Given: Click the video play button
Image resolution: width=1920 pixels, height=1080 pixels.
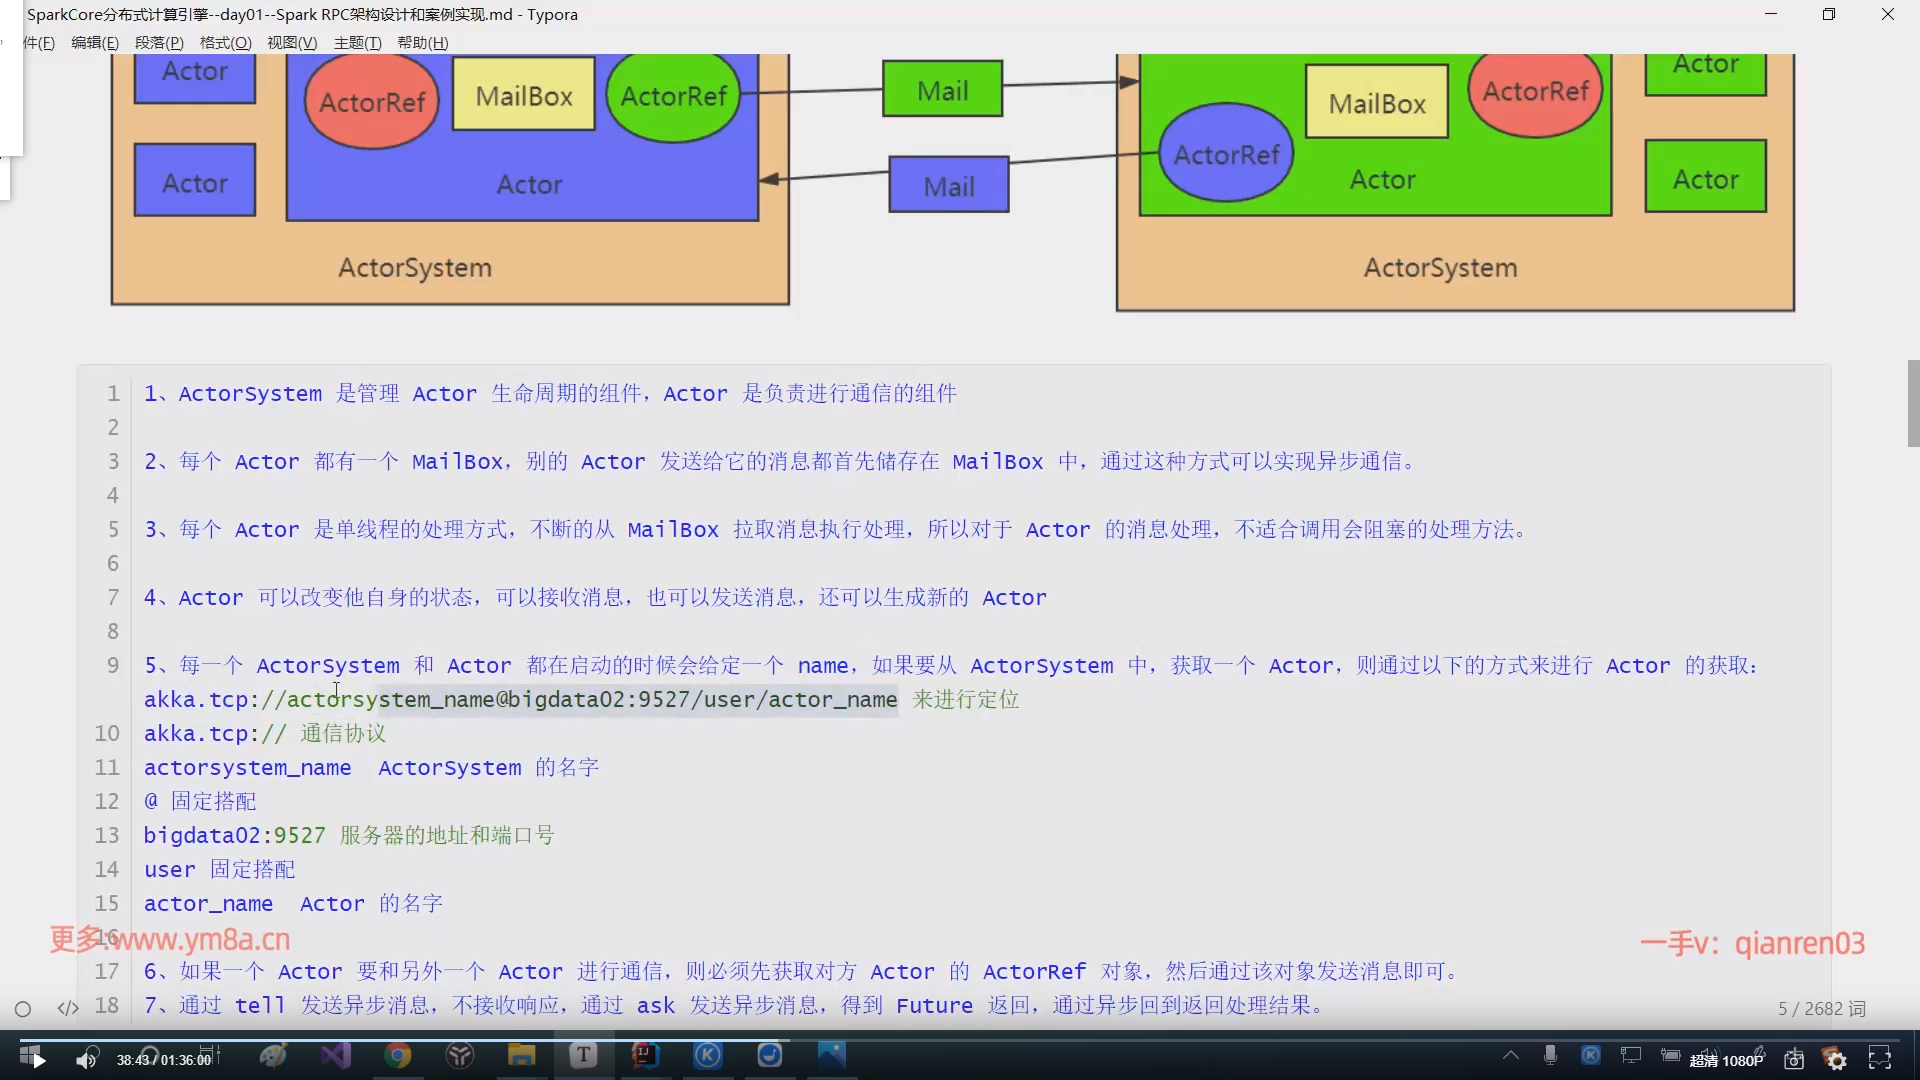Looking at the screenshot, I should point(38,1061).
